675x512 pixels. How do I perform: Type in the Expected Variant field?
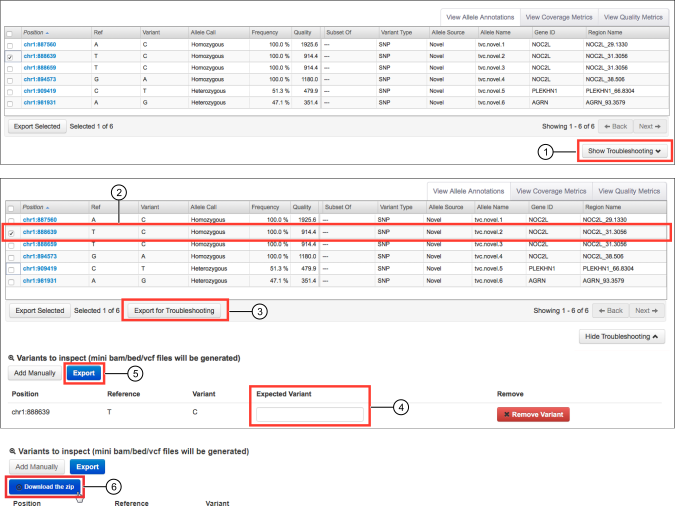[x=309, y=414]
